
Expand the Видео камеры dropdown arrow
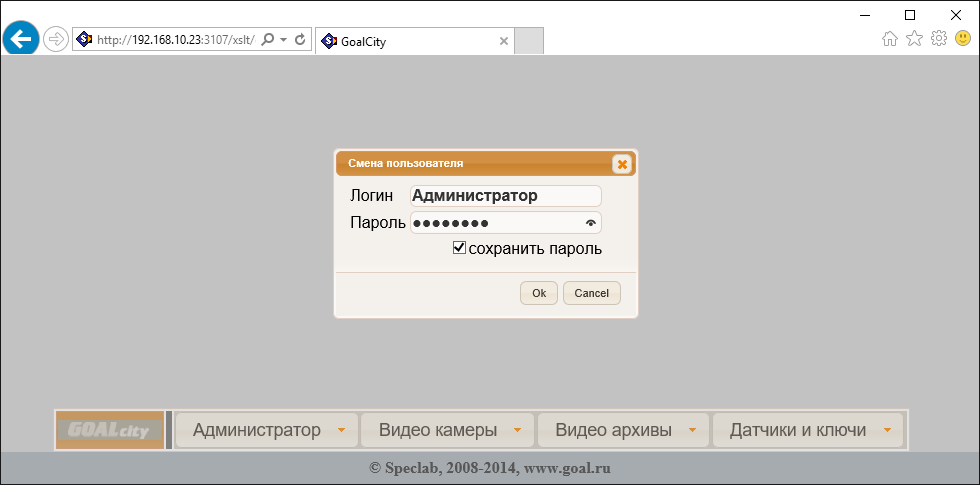pyautogui.click(x=518, y=430)
